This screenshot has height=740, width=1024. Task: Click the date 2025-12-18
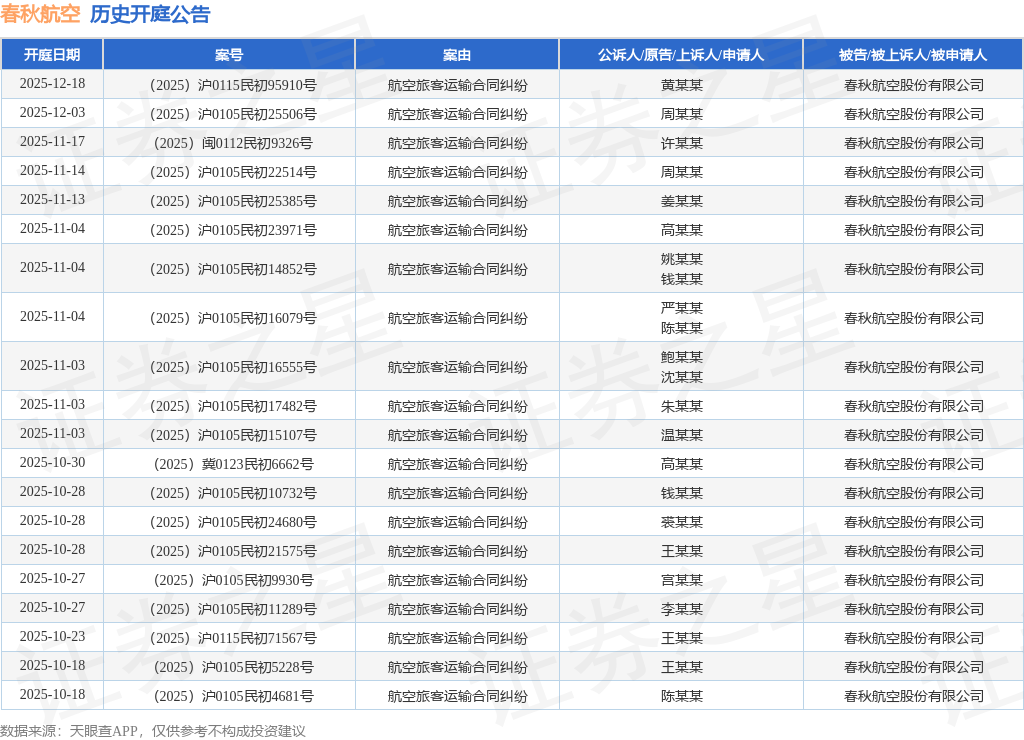point(52,84)
